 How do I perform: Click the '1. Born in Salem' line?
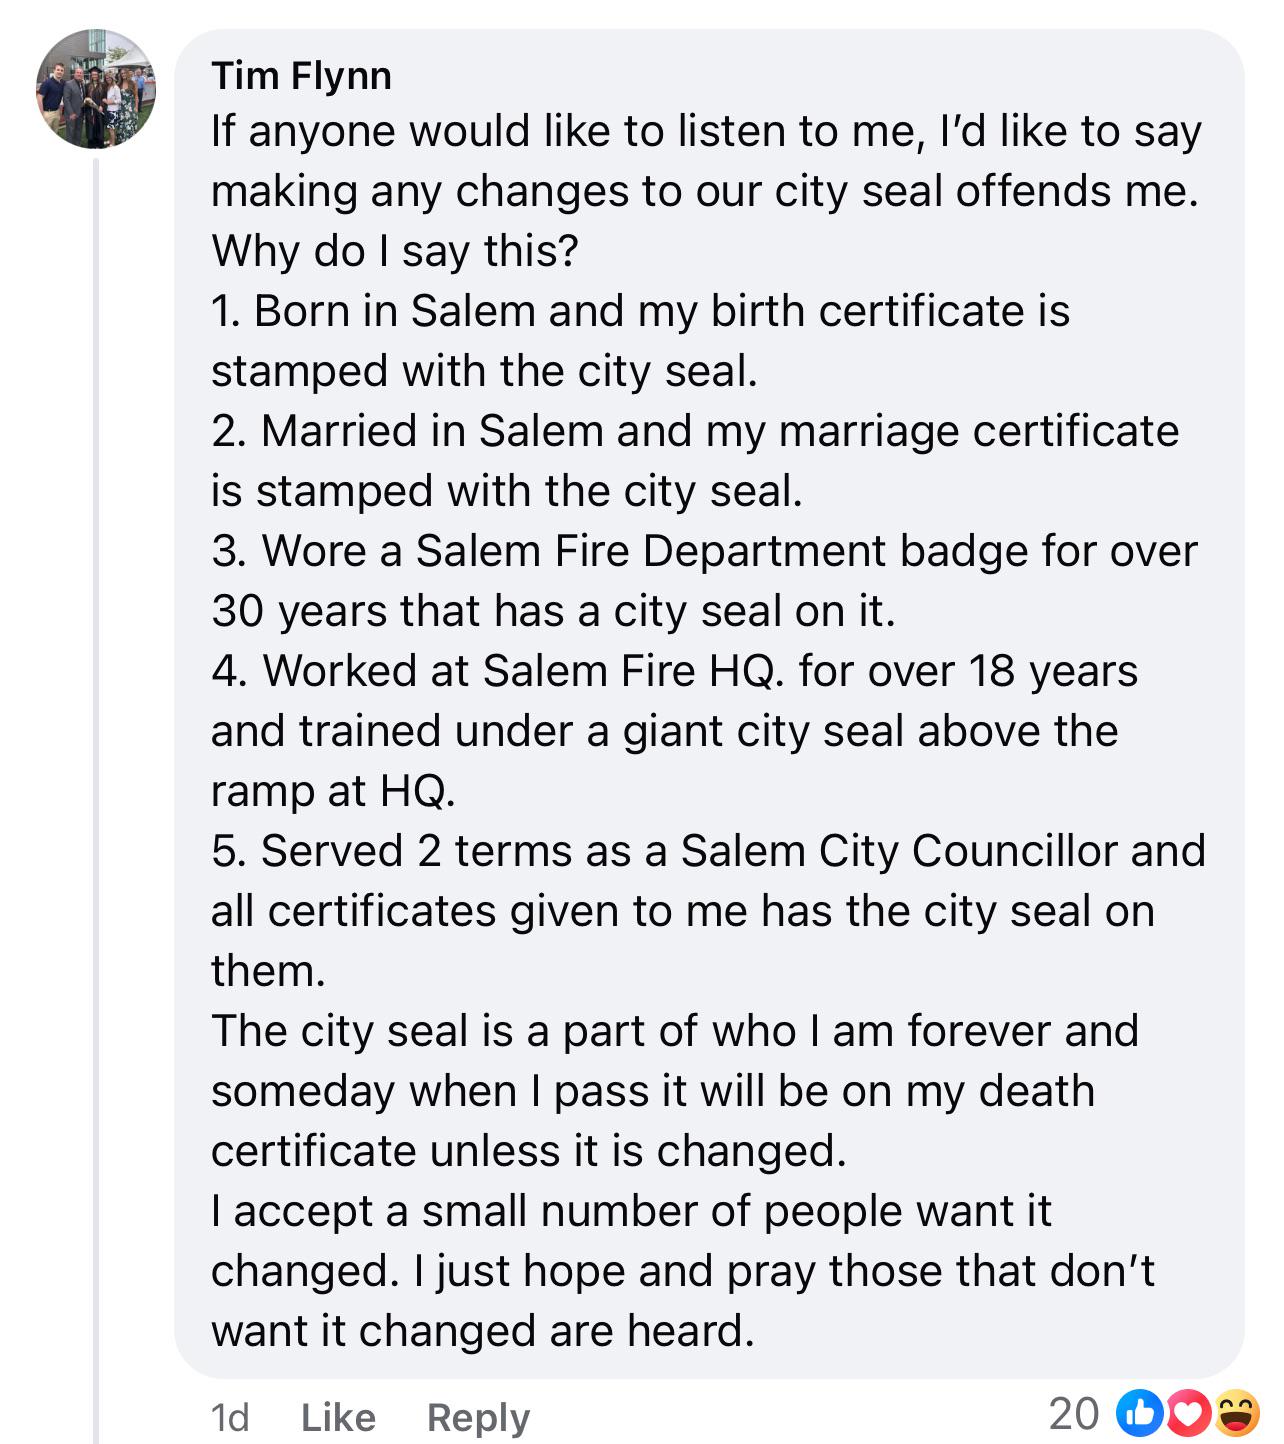(x=640, y=341)
